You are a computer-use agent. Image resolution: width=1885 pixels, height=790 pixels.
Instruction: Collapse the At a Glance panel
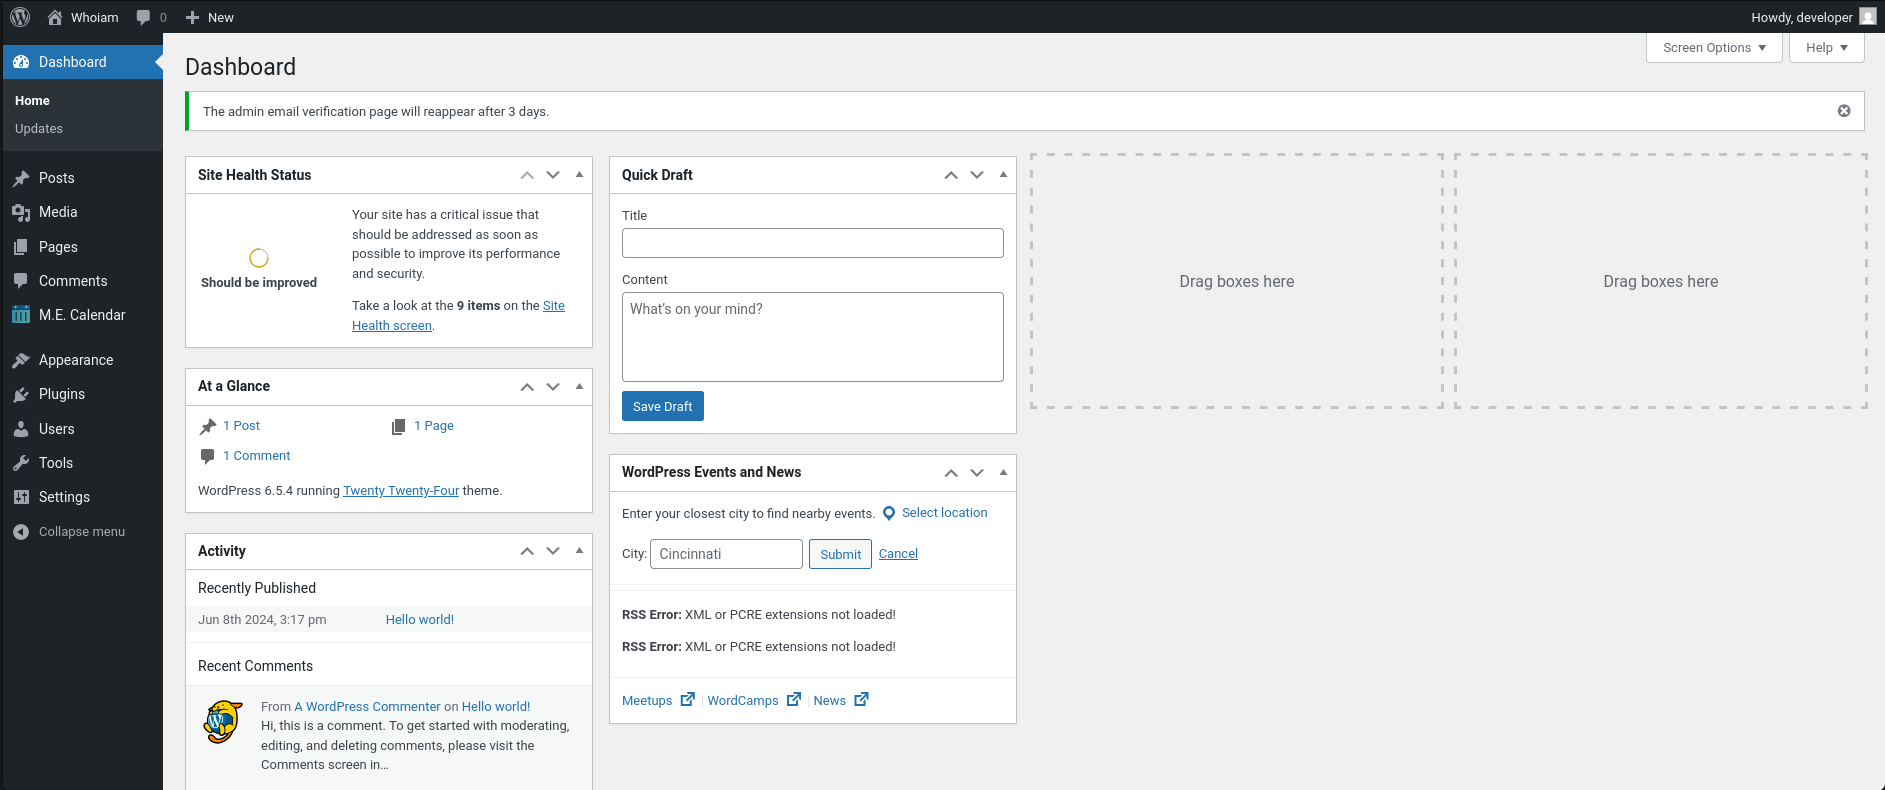(579, 386)
